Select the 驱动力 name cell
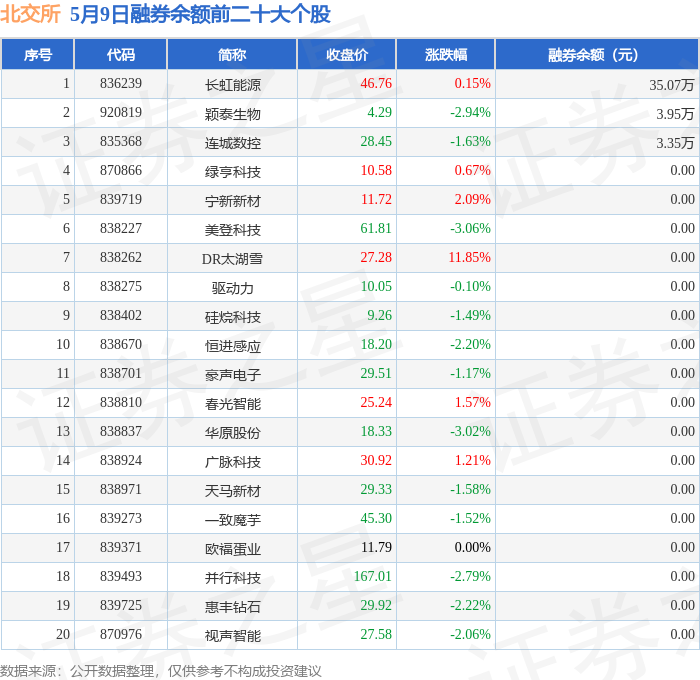Screen dimensions: 700x680 pos(233,288)
